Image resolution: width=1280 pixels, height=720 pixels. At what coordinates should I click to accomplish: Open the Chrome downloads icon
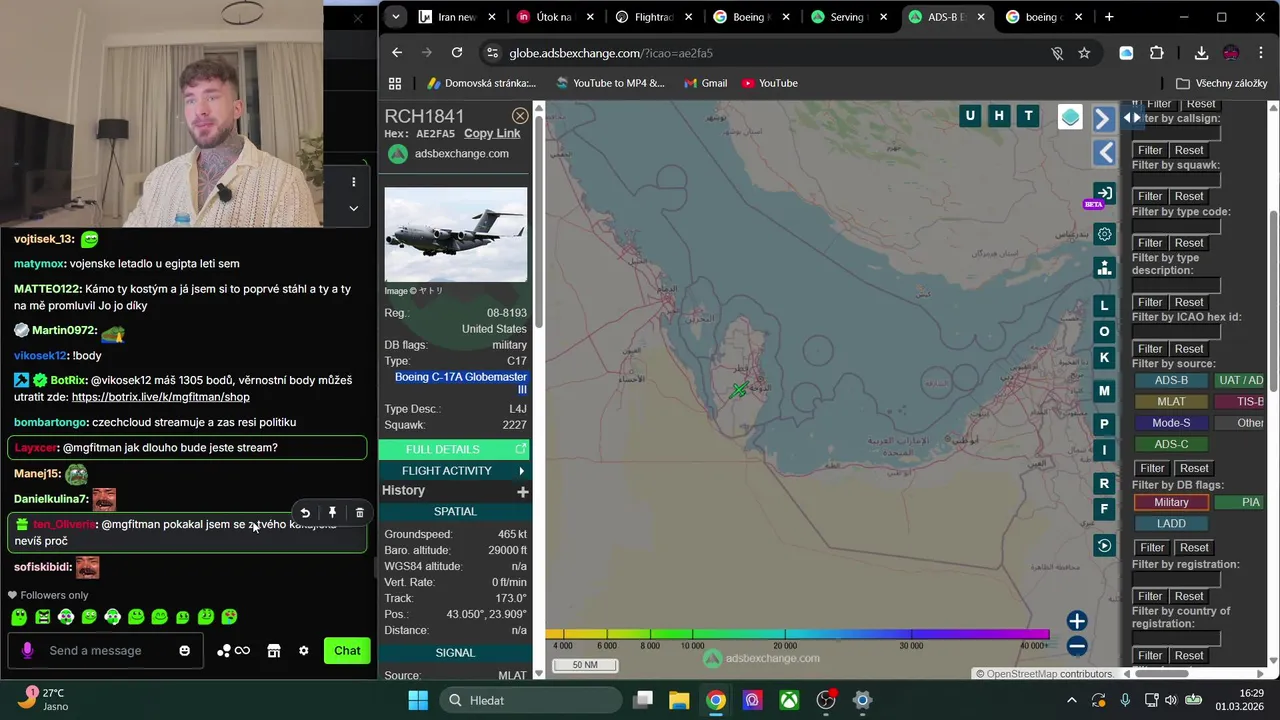1201,53
